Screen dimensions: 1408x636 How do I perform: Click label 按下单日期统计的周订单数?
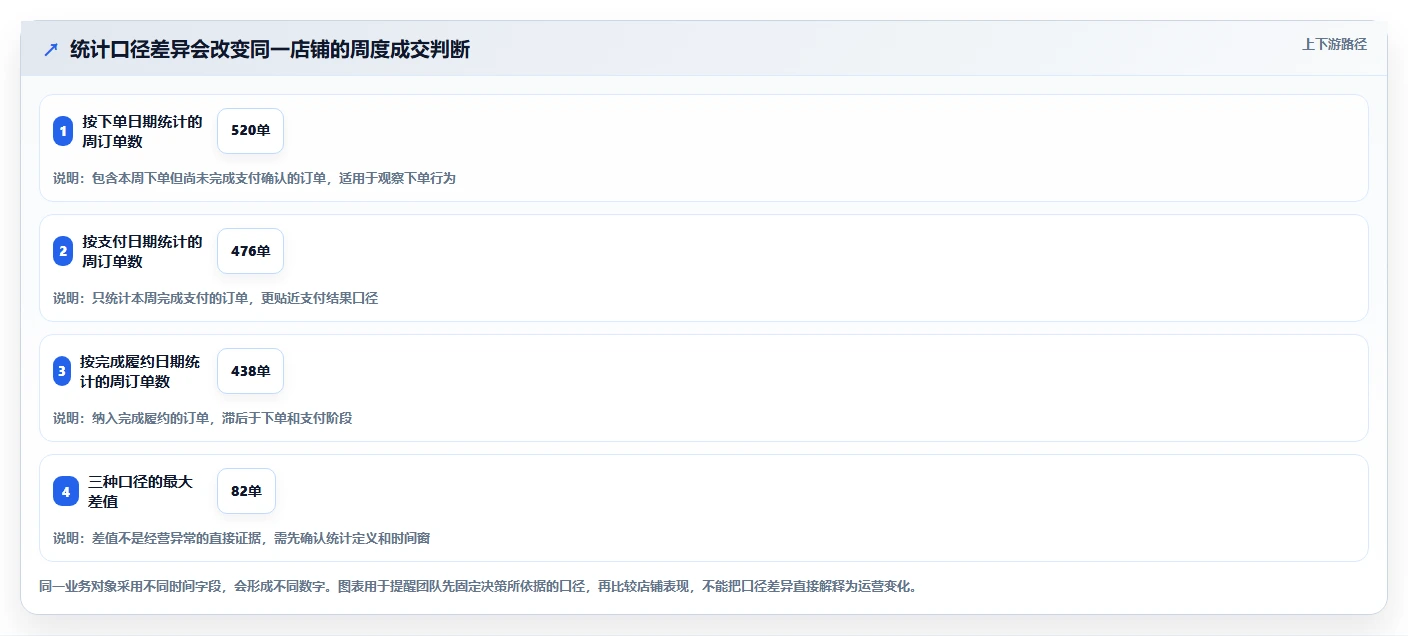[x=142, y=131]
